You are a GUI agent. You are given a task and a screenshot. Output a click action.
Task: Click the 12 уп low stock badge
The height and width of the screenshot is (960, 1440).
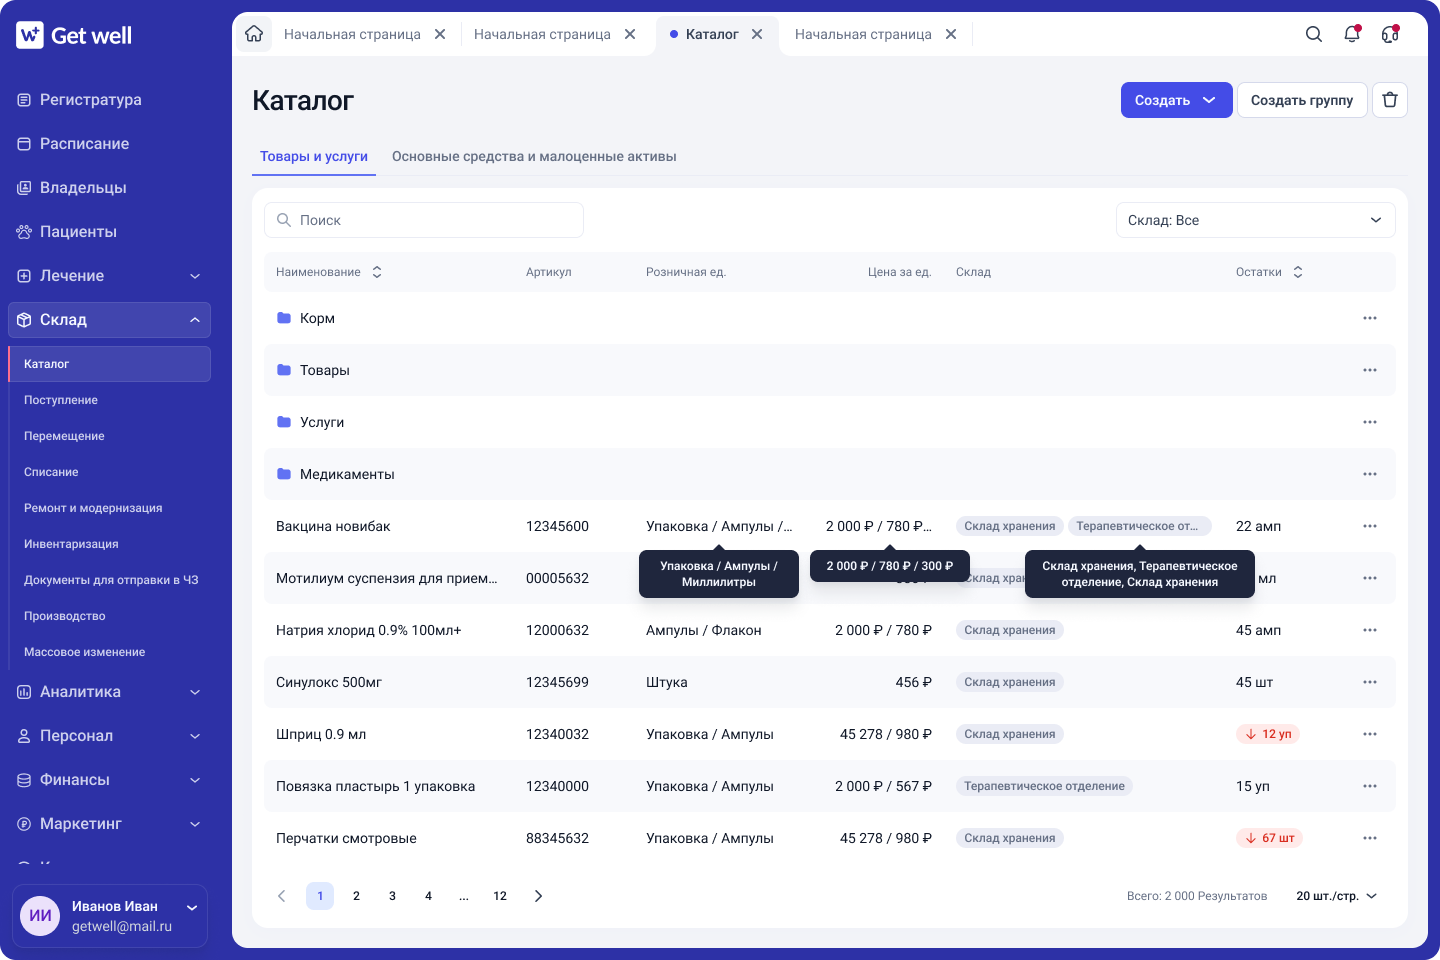[x=1268, y=734]
